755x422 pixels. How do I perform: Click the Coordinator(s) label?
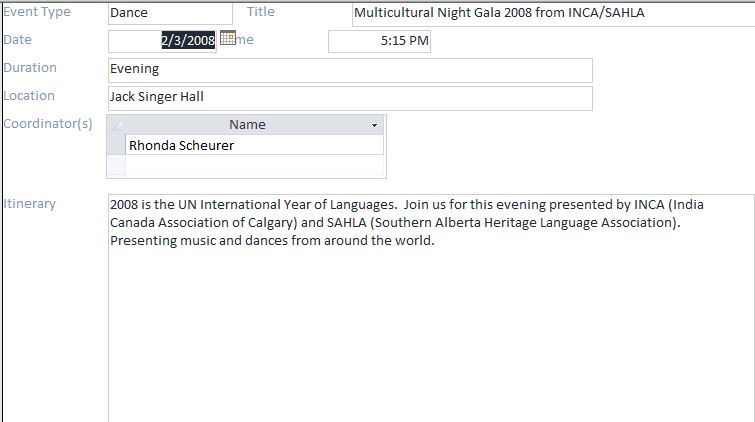point(48,124)
